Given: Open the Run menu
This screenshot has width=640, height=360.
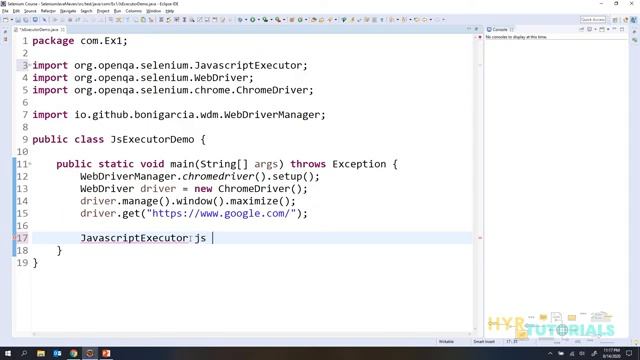Looking at the screenshot, I should pos(118,11).
